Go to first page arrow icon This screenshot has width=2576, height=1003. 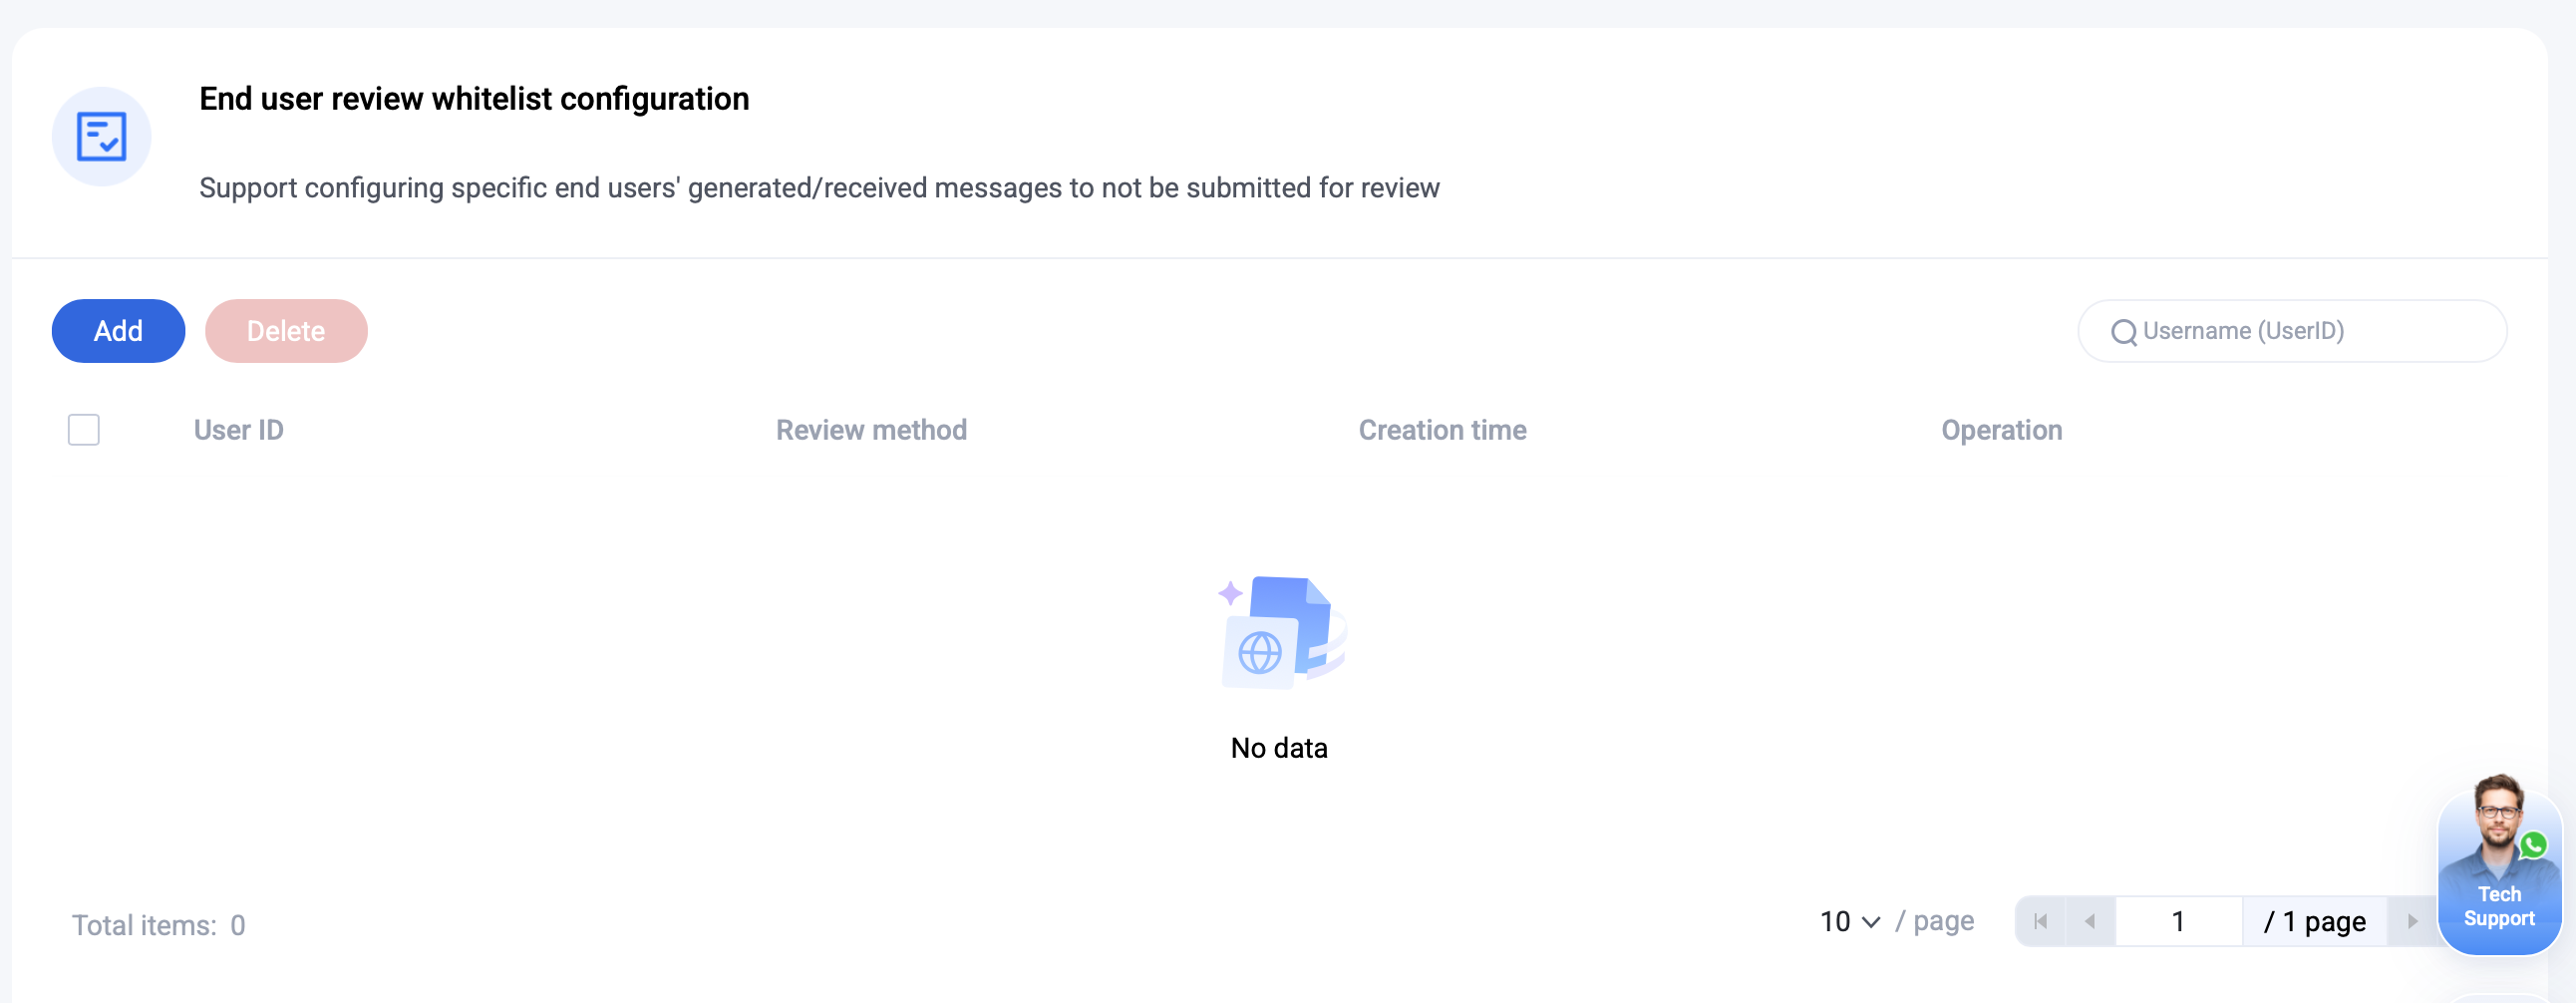pos(2040,921)
